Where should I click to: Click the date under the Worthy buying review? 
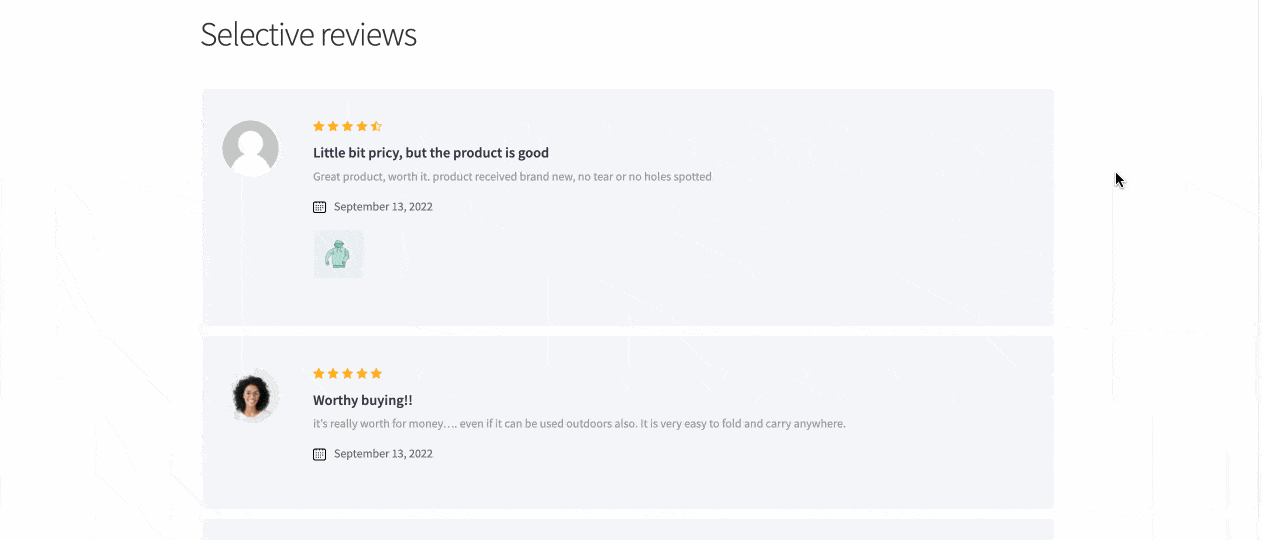click(x=383, y=454)
